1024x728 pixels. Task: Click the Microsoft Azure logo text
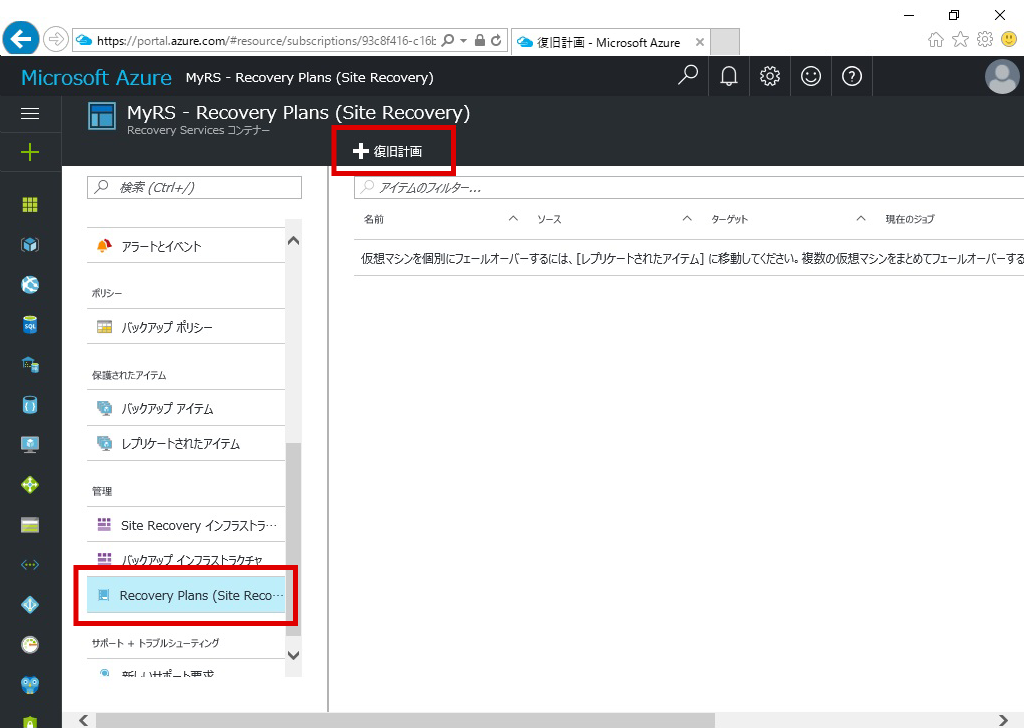pyautogui.click(x=97, y=77)
